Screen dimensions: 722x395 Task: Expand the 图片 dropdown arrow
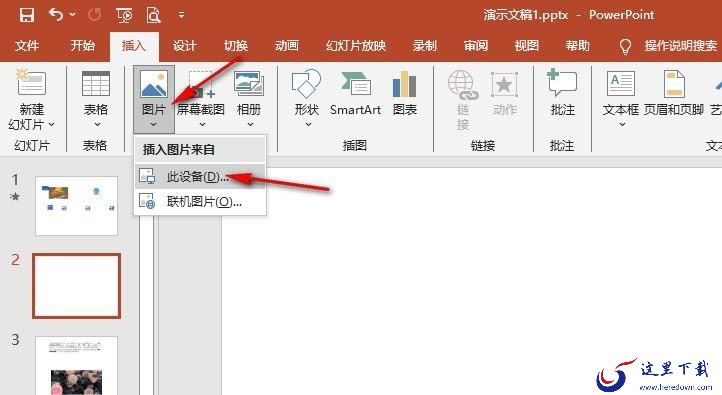pos(153,125)
